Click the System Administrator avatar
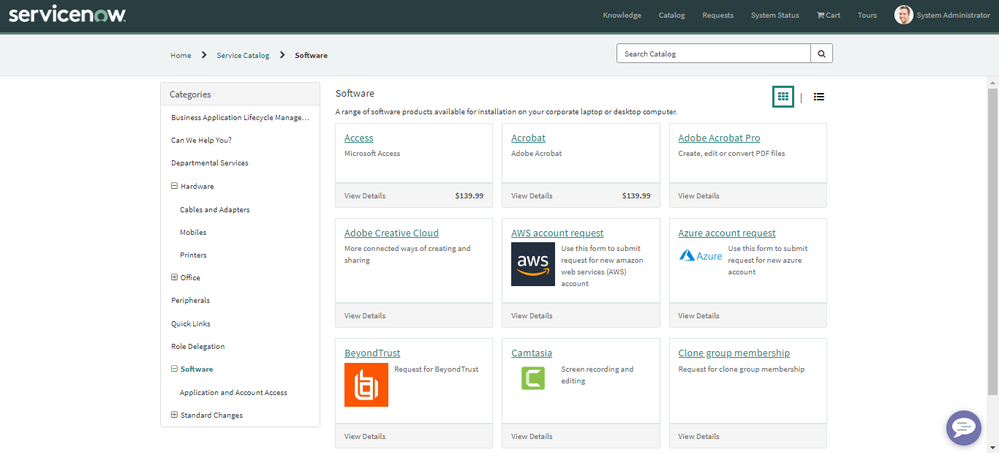The width and height of the screenshot is (999, 453). click(x=903, y=15)
